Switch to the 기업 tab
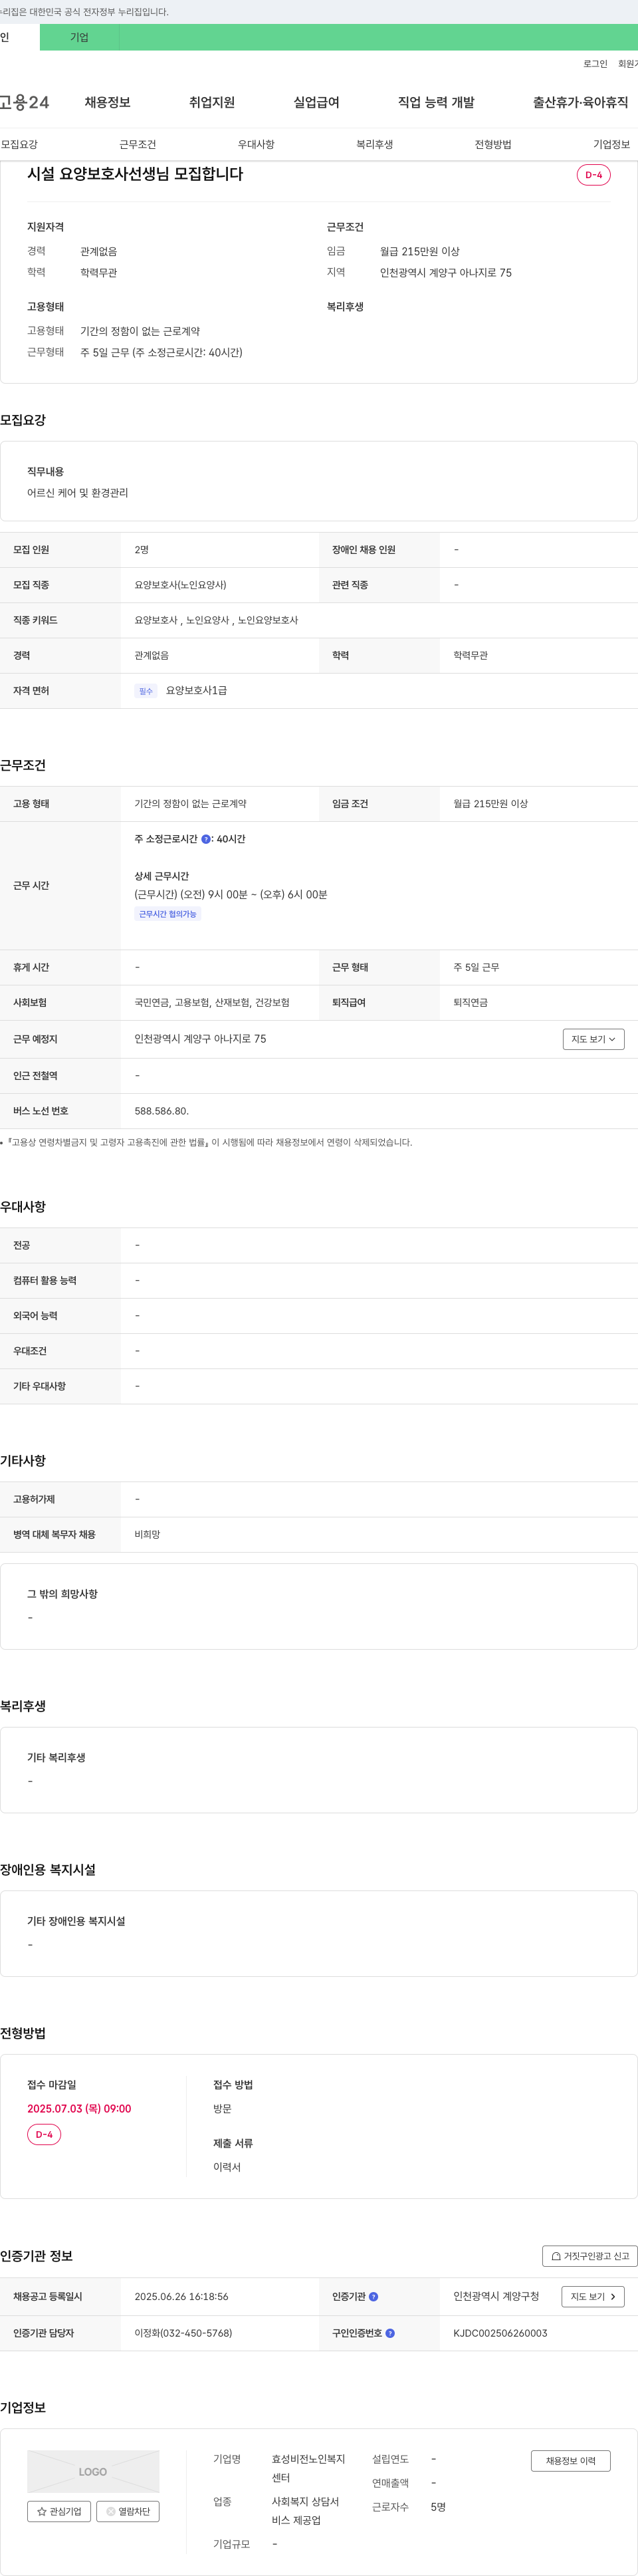Viewport: 638px width, 2576px height. pyautogui.click(x=79, y=37)
